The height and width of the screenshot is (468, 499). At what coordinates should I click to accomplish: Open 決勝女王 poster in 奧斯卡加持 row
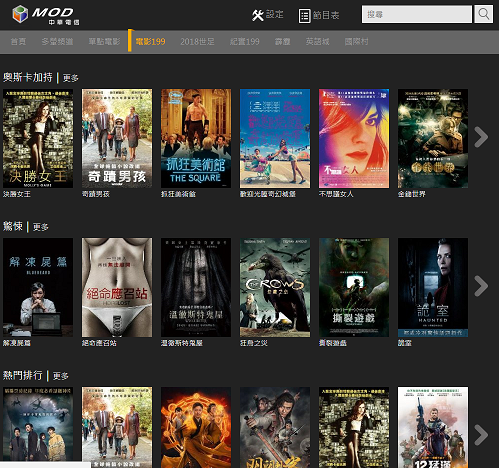click(x=38, y=138)
